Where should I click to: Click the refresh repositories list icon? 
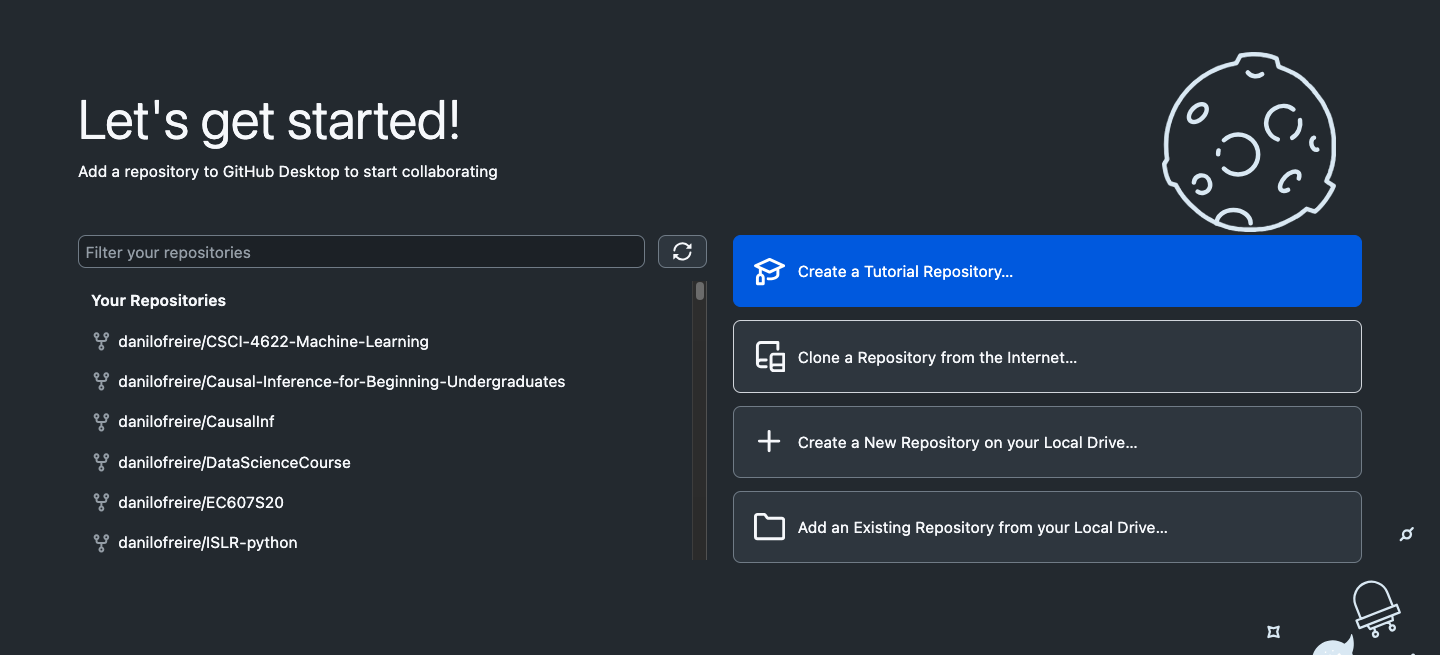pyautogui.click(x=682, y=252)
